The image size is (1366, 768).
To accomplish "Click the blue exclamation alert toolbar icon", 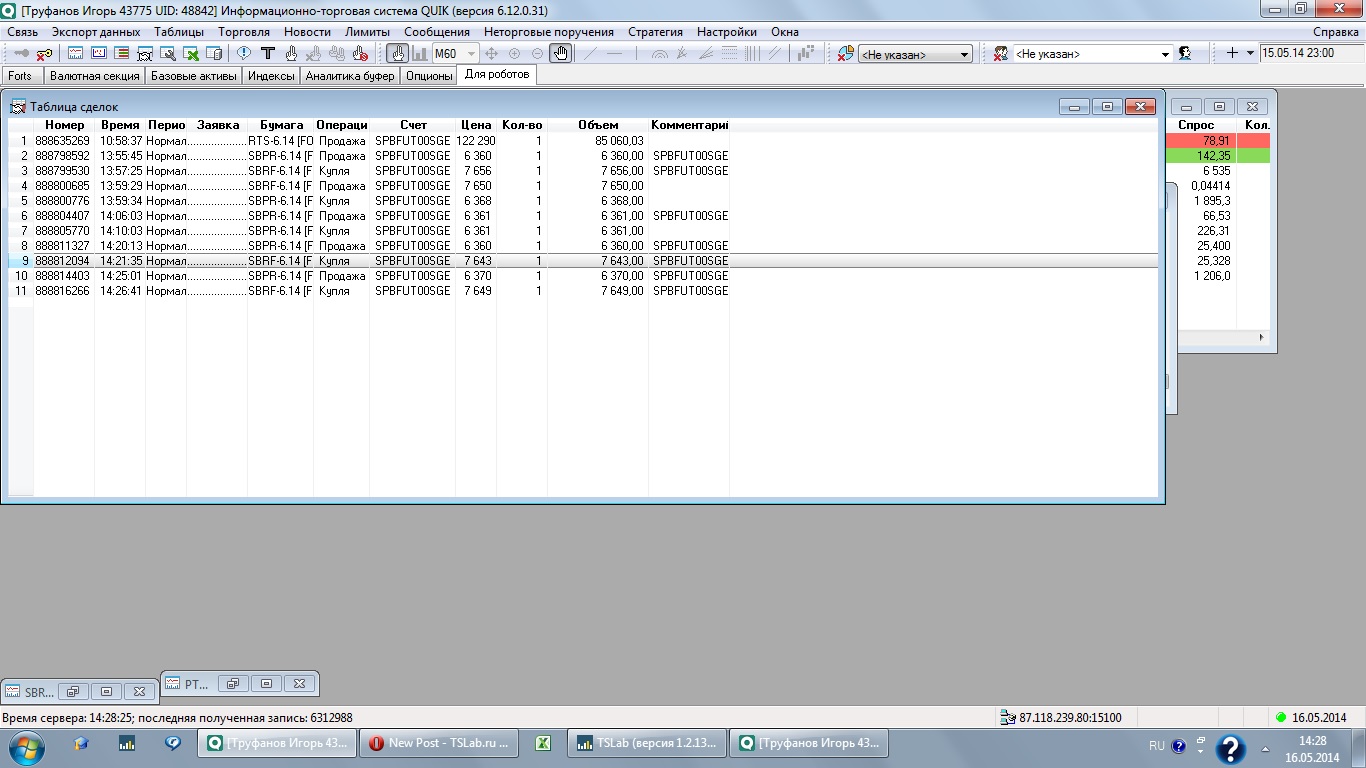I will tap(243, 53).
